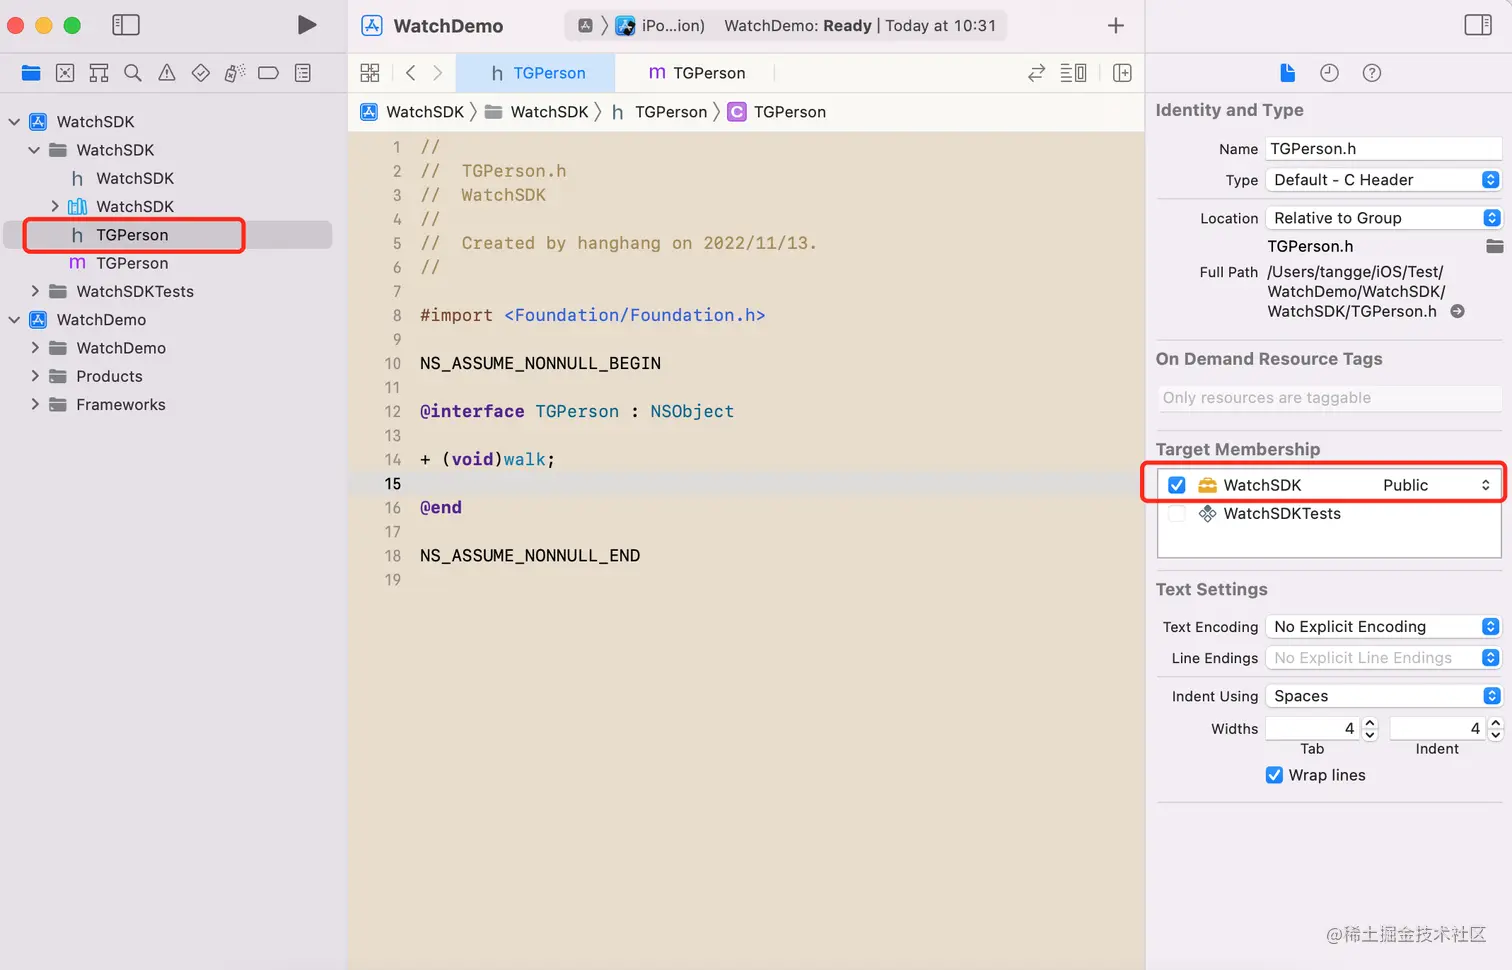Image resolution: width=1512 pixels, height=970 pixels.
Task: Choose file location with folder icon
Action: pyautogui.click(x=1494, y=246)
